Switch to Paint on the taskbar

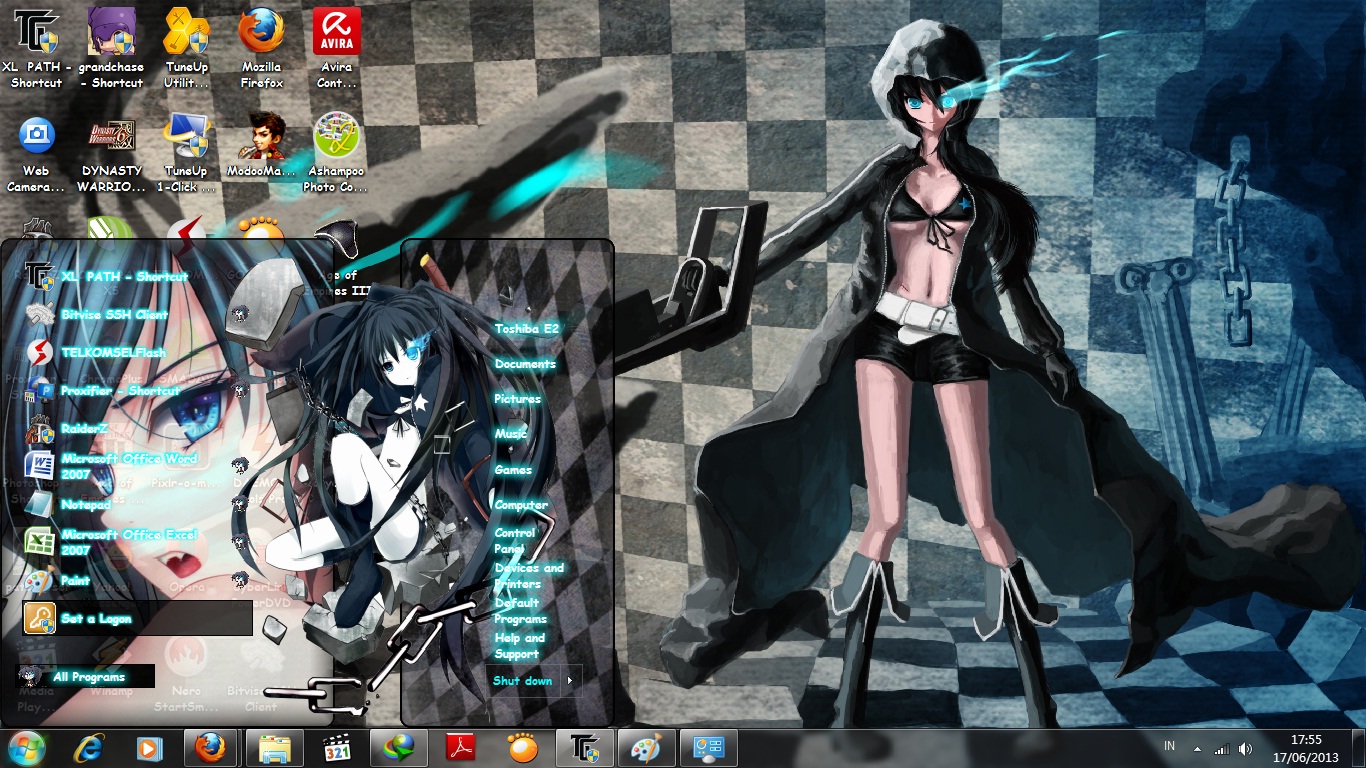point(646,747)
